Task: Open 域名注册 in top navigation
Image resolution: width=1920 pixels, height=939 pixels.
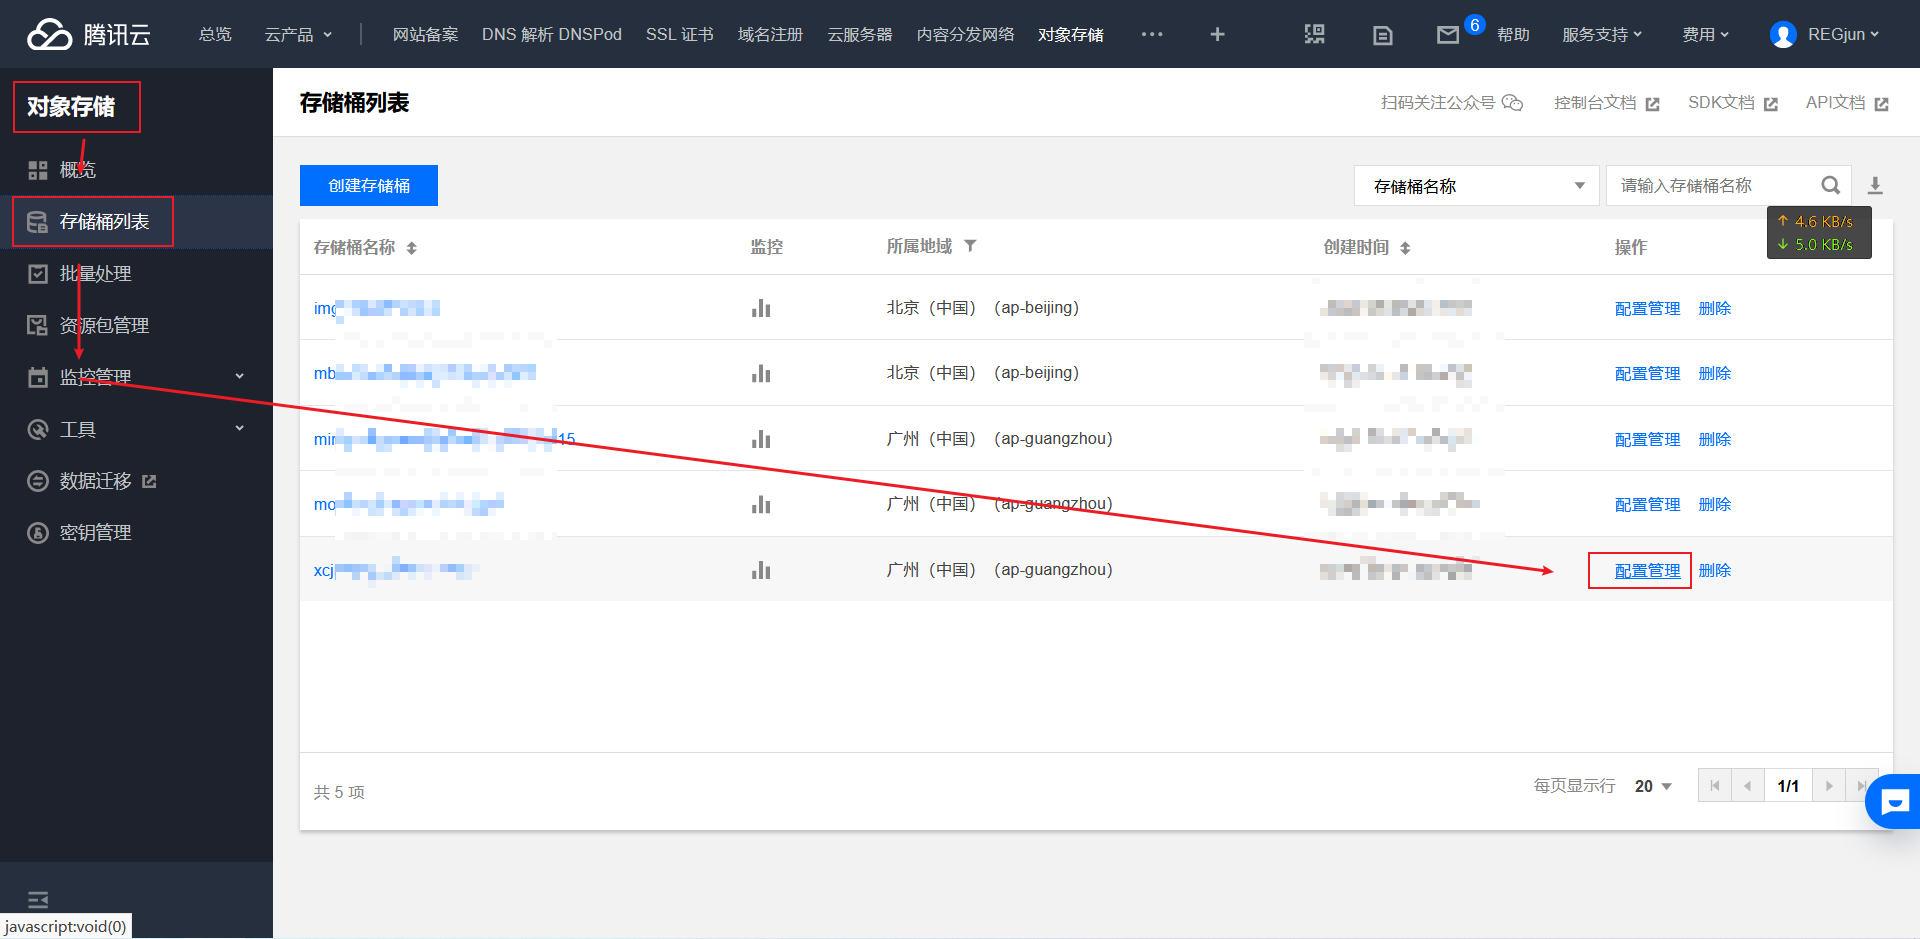Action: pos(770,34)
